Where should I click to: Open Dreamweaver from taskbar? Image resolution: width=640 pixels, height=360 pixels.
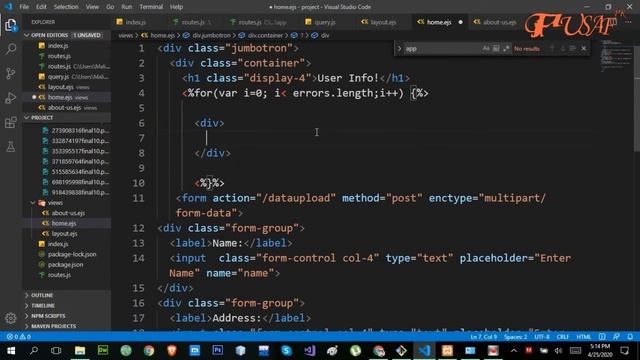click(x=103, y=351)
